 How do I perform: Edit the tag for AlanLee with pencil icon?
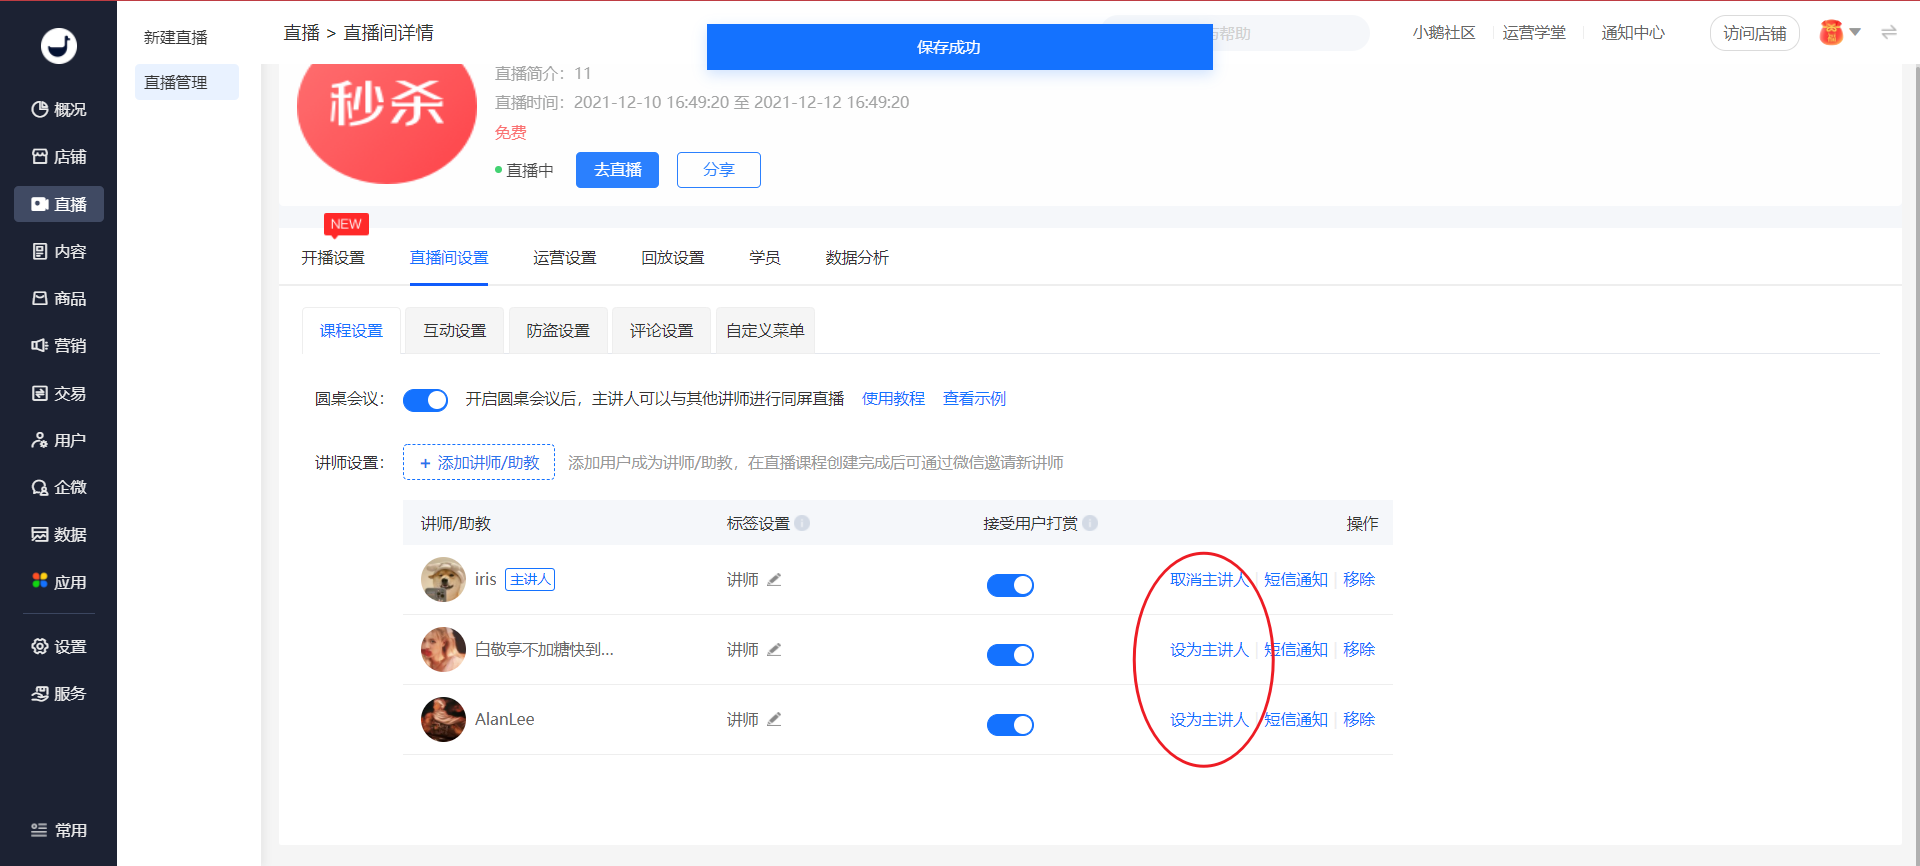click(774, 720)
